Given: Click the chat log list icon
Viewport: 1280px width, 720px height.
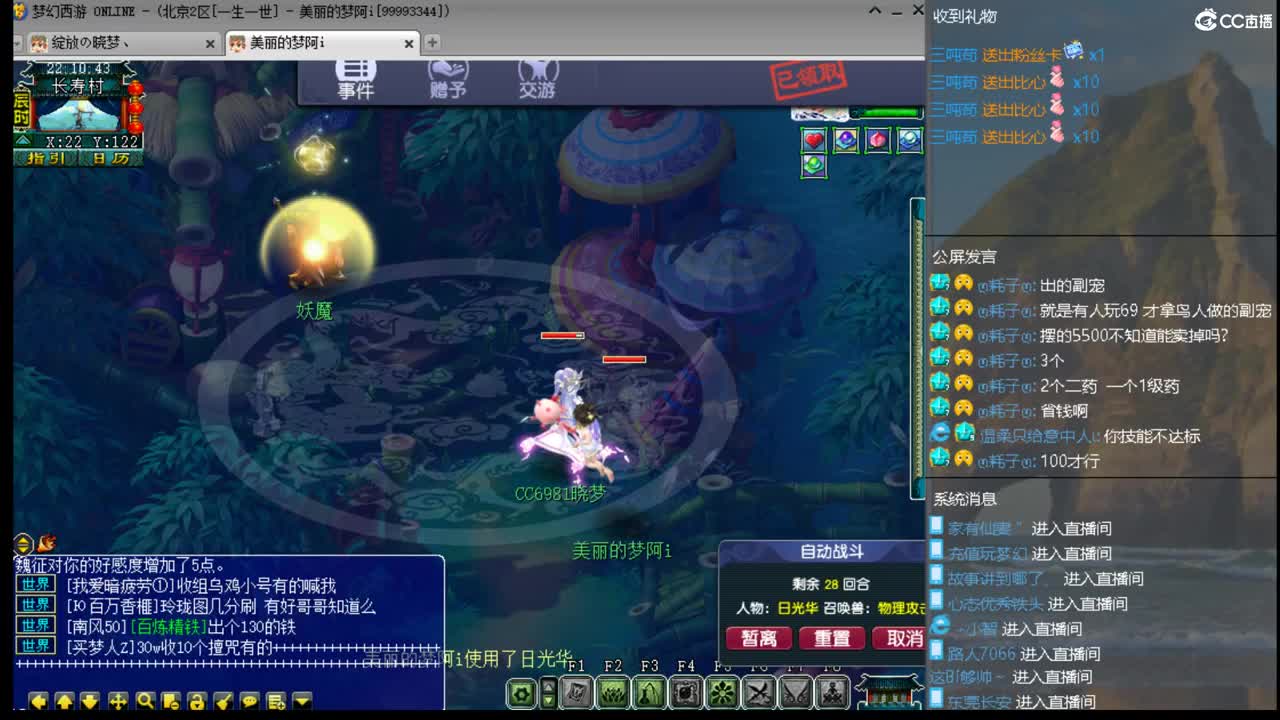Looking at the screenshot, I should point(276,702).
